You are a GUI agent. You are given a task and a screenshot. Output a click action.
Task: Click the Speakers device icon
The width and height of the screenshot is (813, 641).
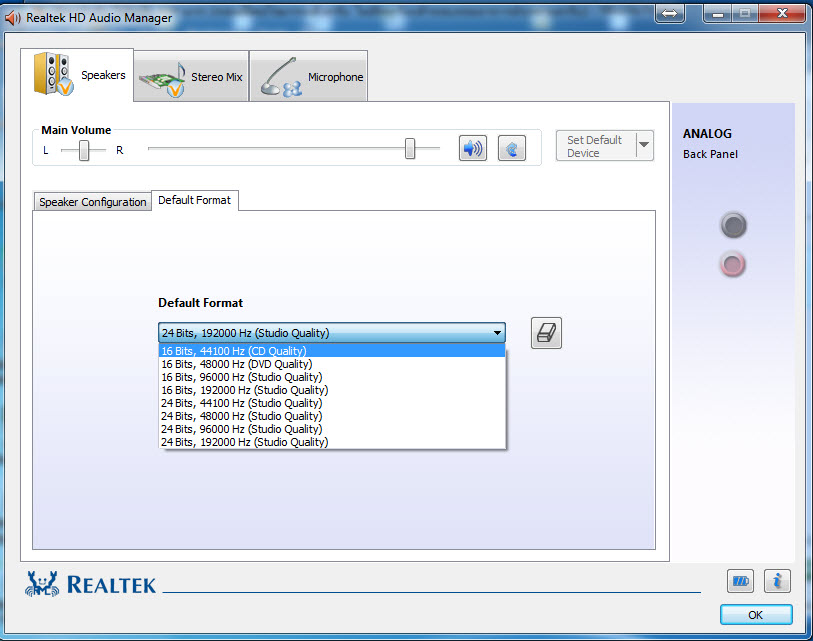(53, 74)
